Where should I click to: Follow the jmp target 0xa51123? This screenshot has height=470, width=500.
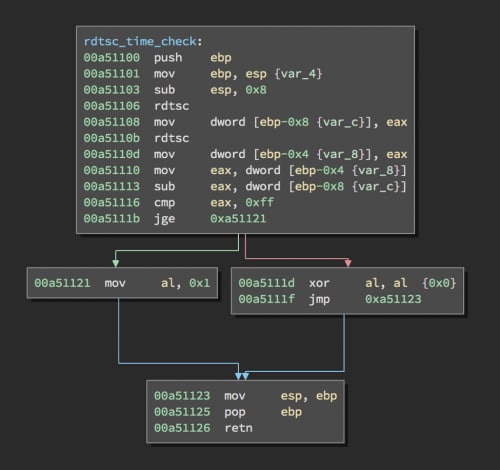click(393, 299)
